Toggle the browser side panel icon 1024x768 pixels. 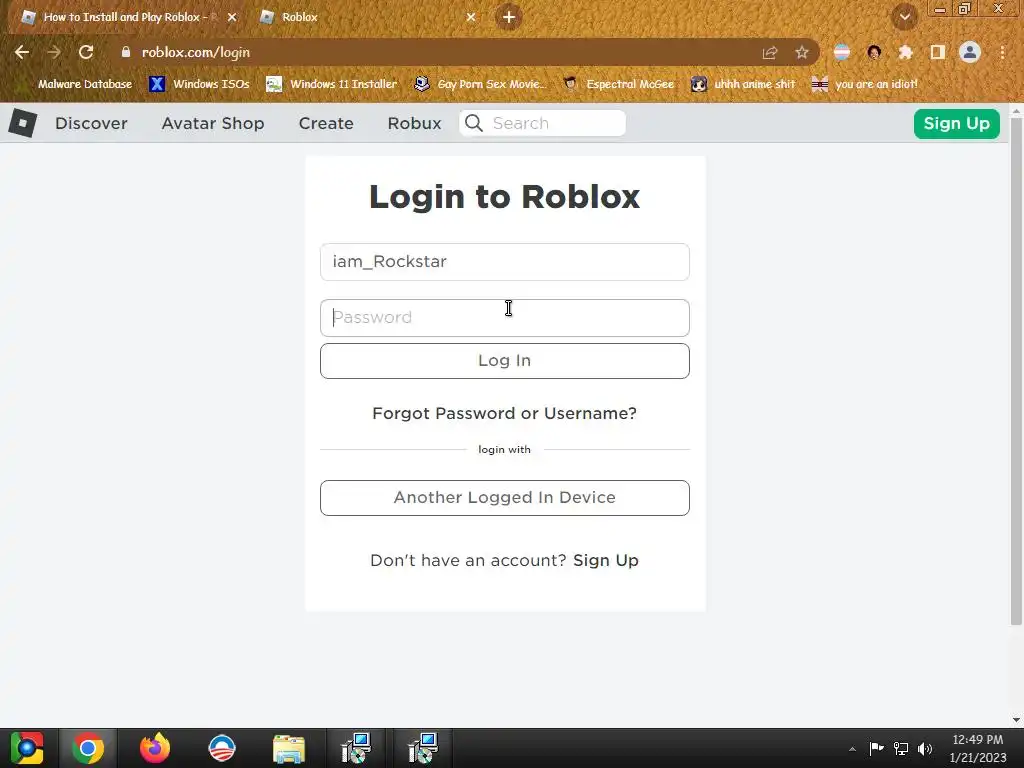(938, 52)
